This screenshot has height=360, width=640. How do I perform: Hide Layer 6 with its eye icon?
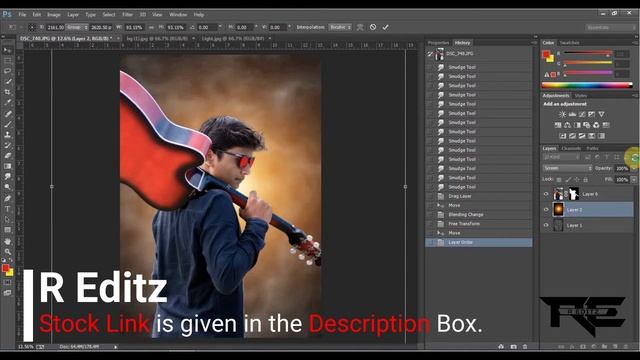(x=546, y=194)
